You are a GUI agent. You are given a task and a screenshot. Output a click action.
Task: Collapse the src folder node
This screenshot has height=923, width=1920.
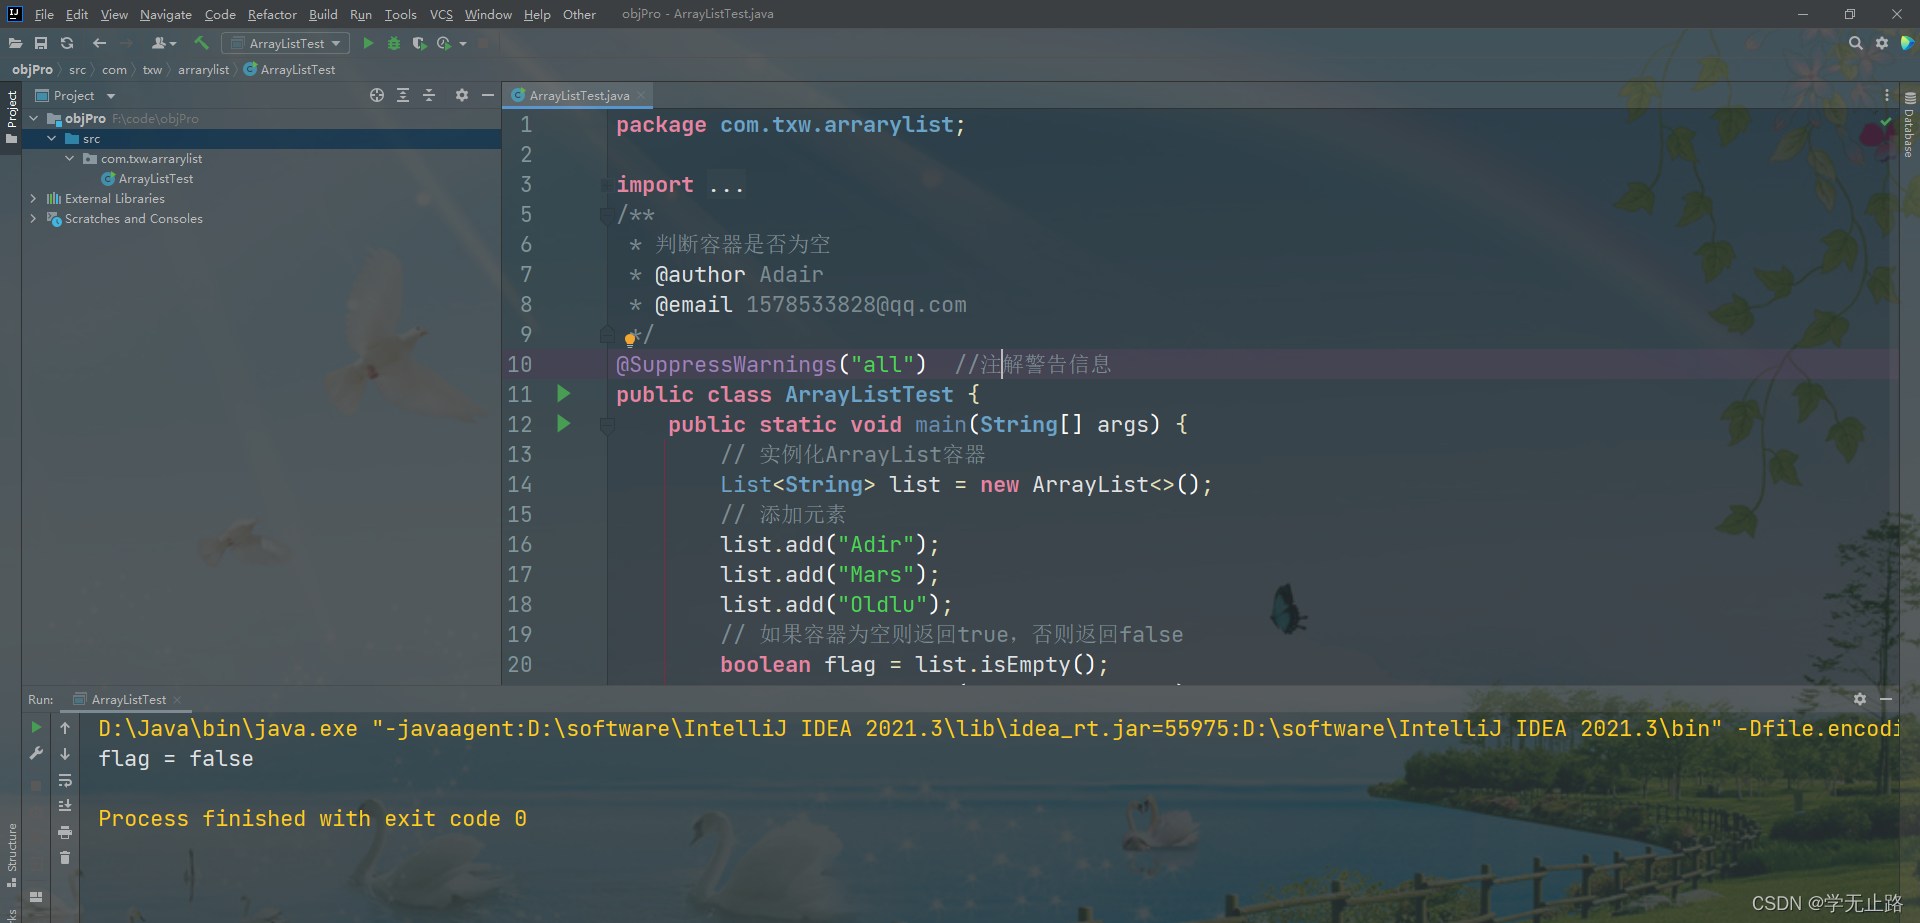point(52,138)
